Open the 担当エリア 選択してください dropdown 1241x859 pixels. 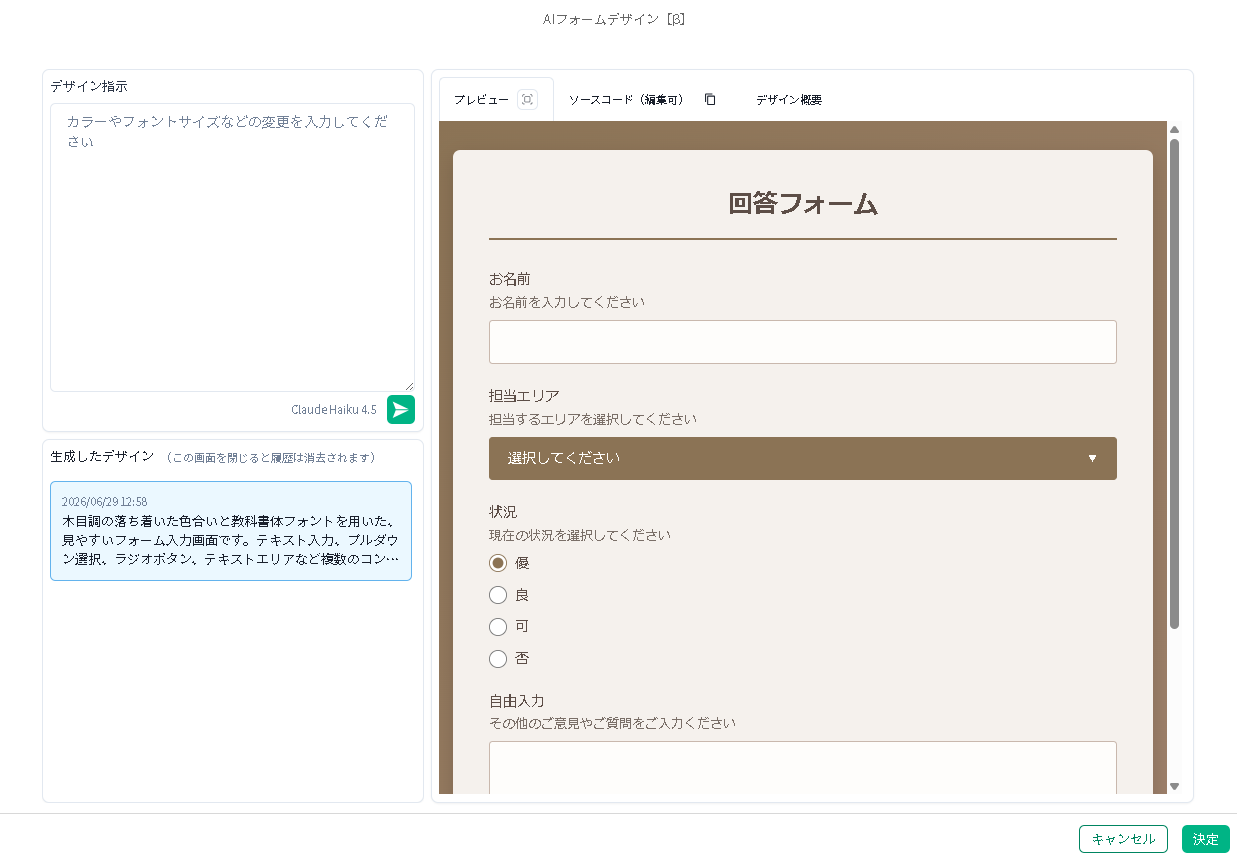[802, 458]
